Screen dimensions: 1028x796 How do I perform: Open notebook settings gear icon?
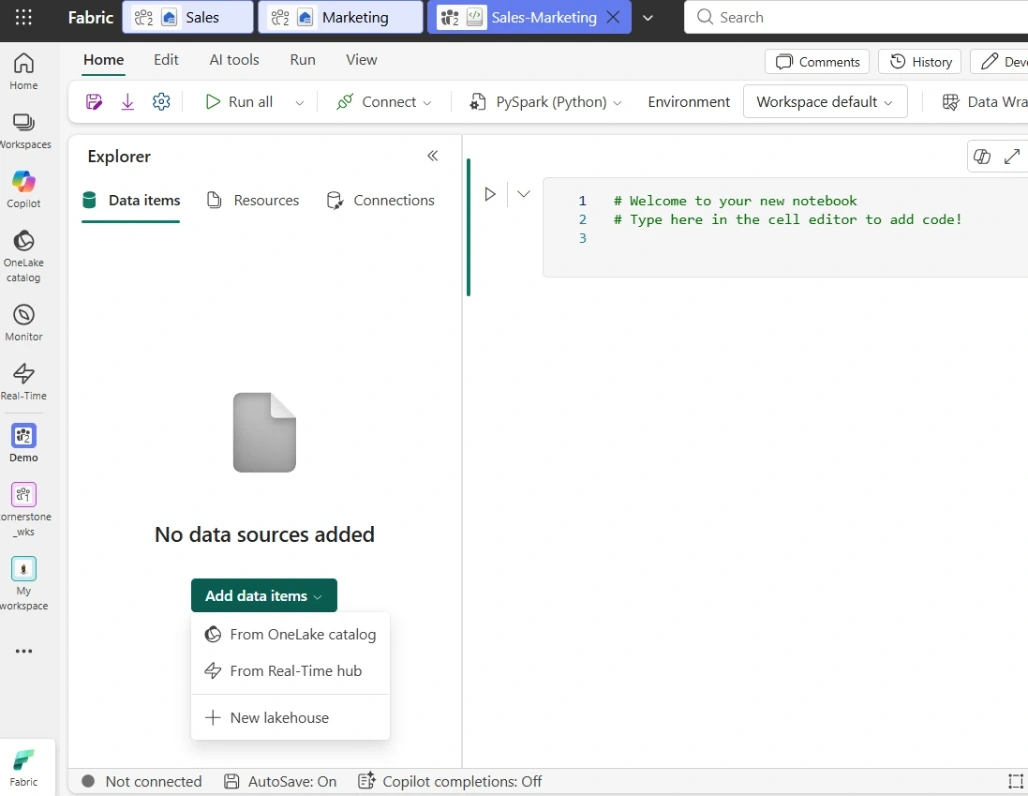161,102
